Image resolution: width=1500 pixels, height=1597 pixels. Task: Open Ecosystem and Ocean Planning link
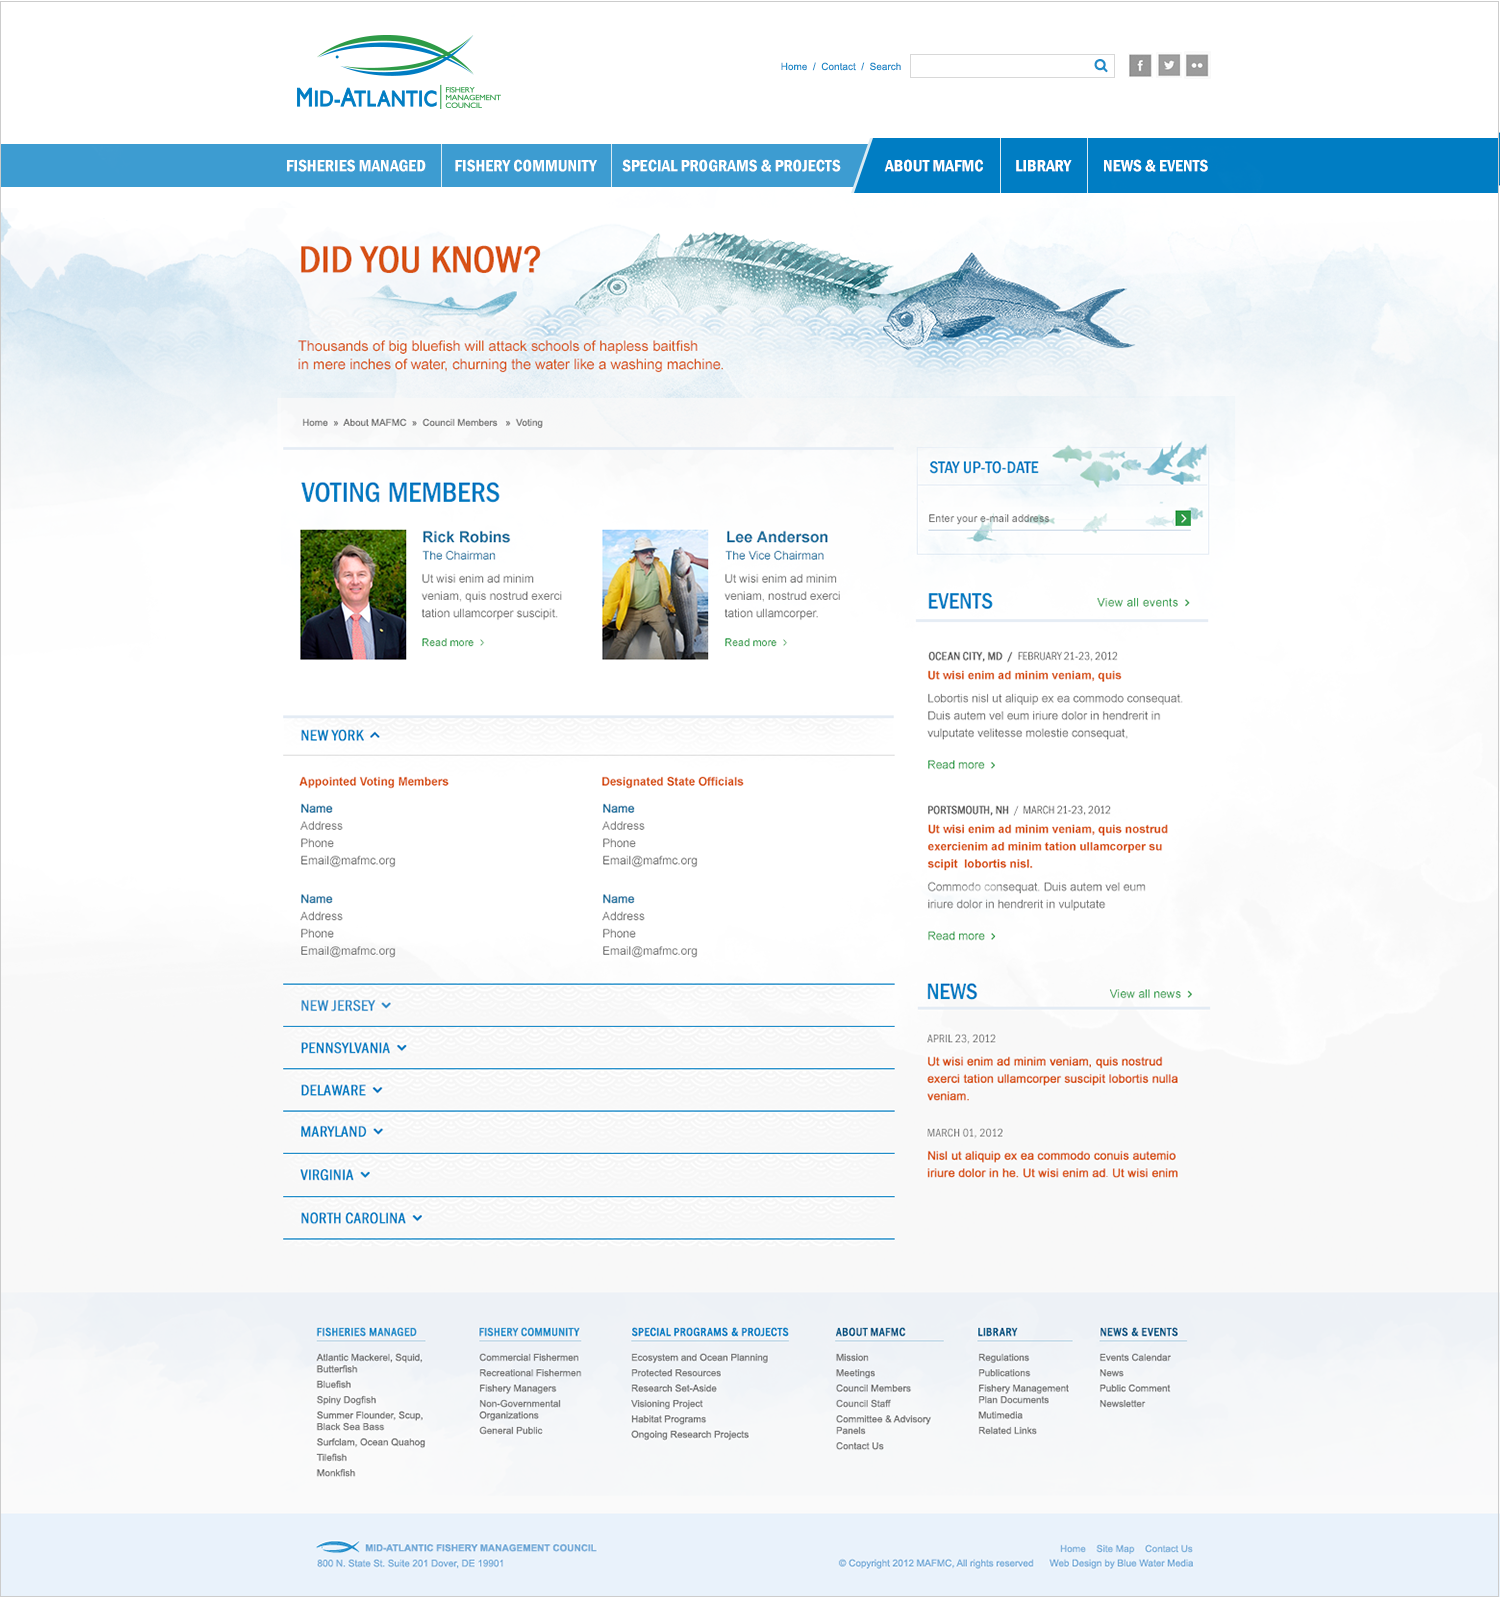(x=700, y=1358)
